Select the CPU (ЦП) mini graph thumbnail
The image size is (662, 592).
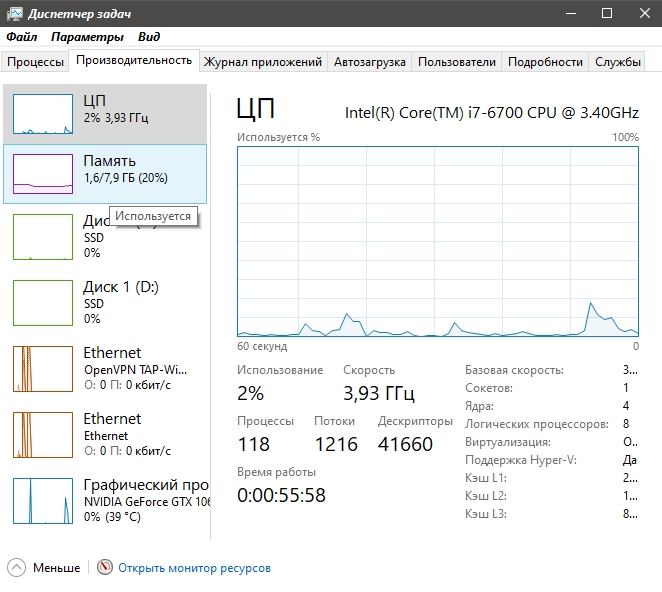pyautogui.click(x=42, y=114)
